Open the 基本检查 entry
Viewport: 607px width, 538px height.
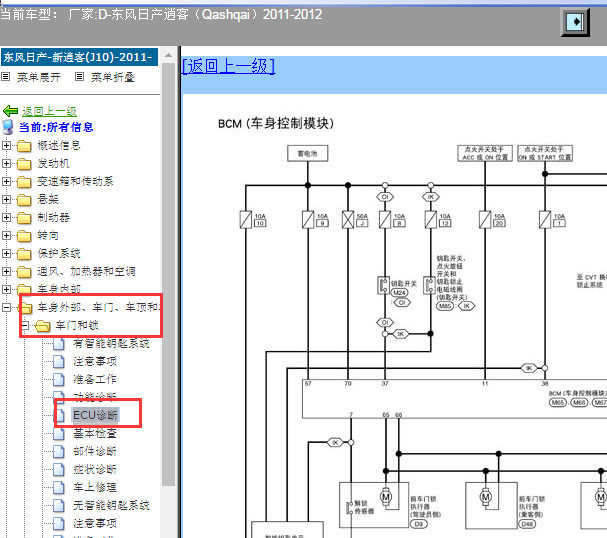click(95, 433)
